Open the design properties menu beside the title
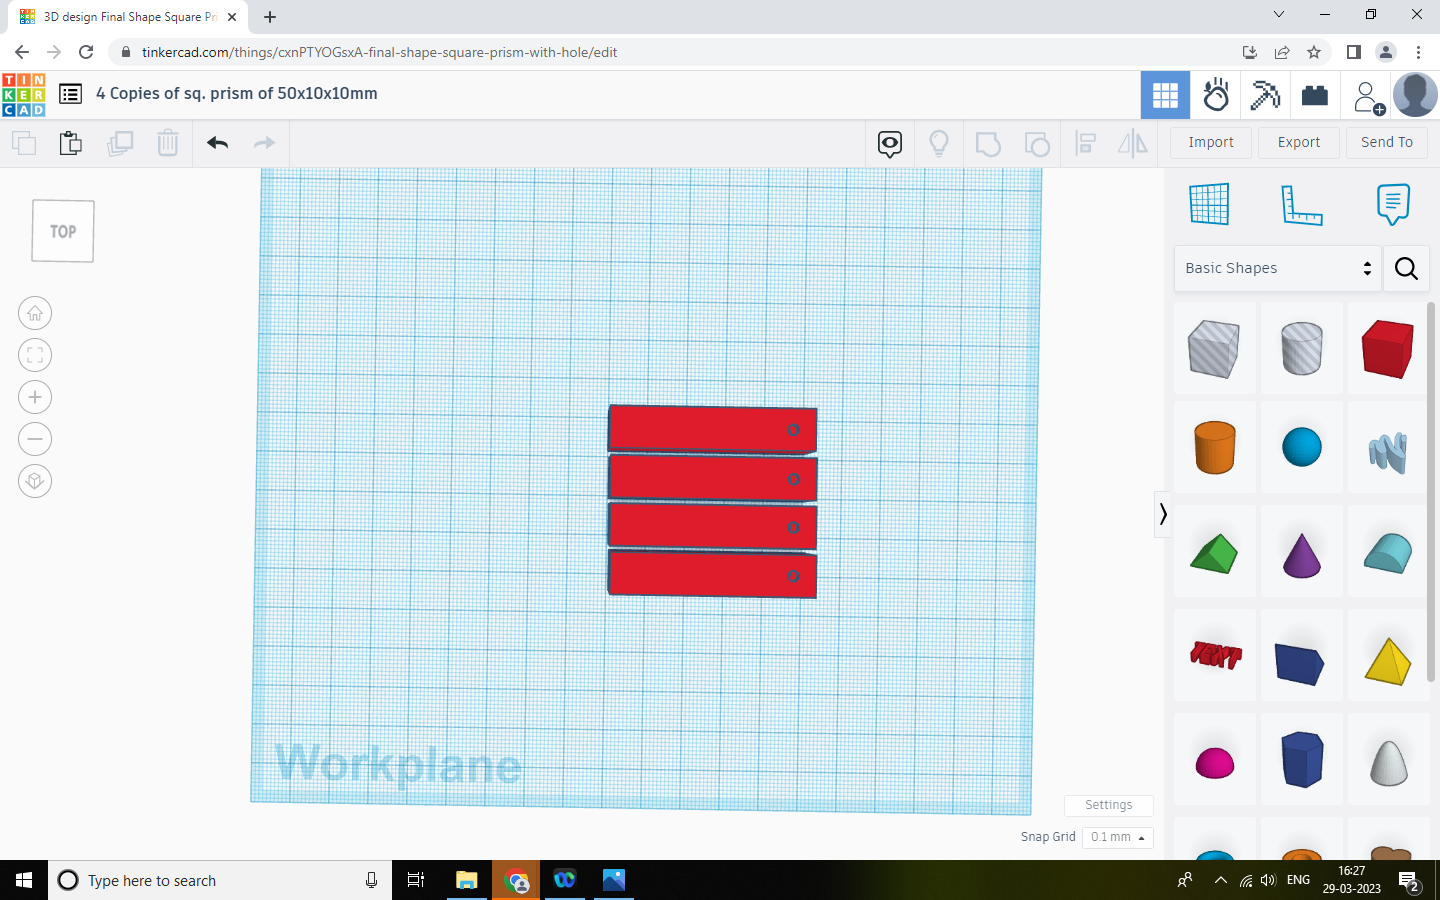This screenshot has width=1440, height=900. click(x=70, y=93)
